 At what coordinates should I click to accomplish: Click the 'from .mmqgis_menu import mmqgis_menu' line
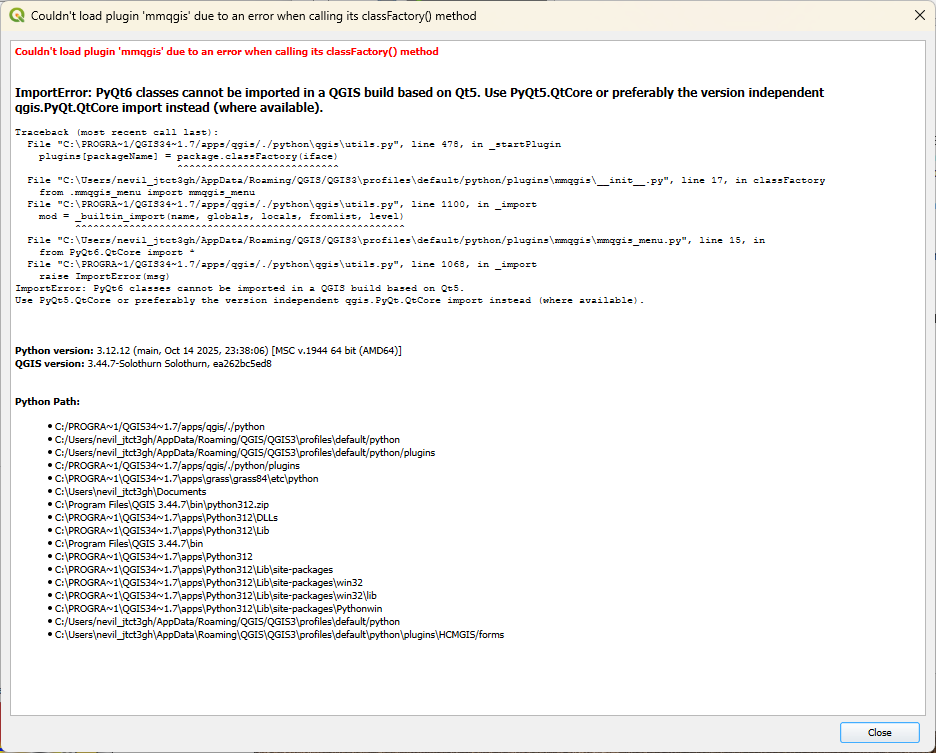(x=147, y=192)
